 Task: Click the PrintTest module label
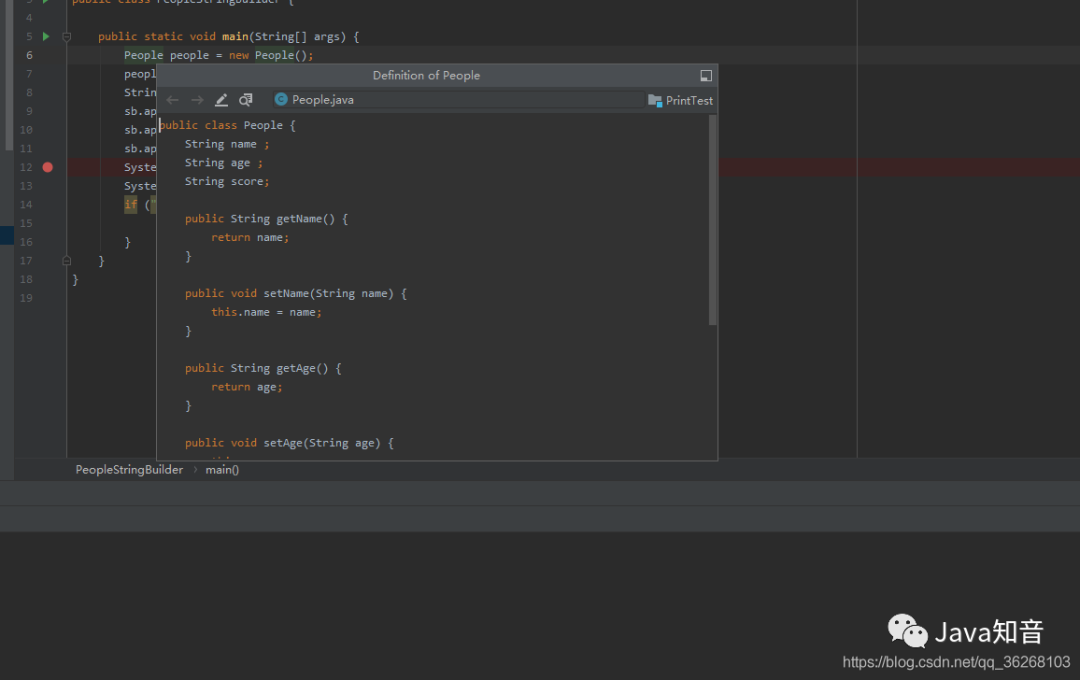click(689, 101)
